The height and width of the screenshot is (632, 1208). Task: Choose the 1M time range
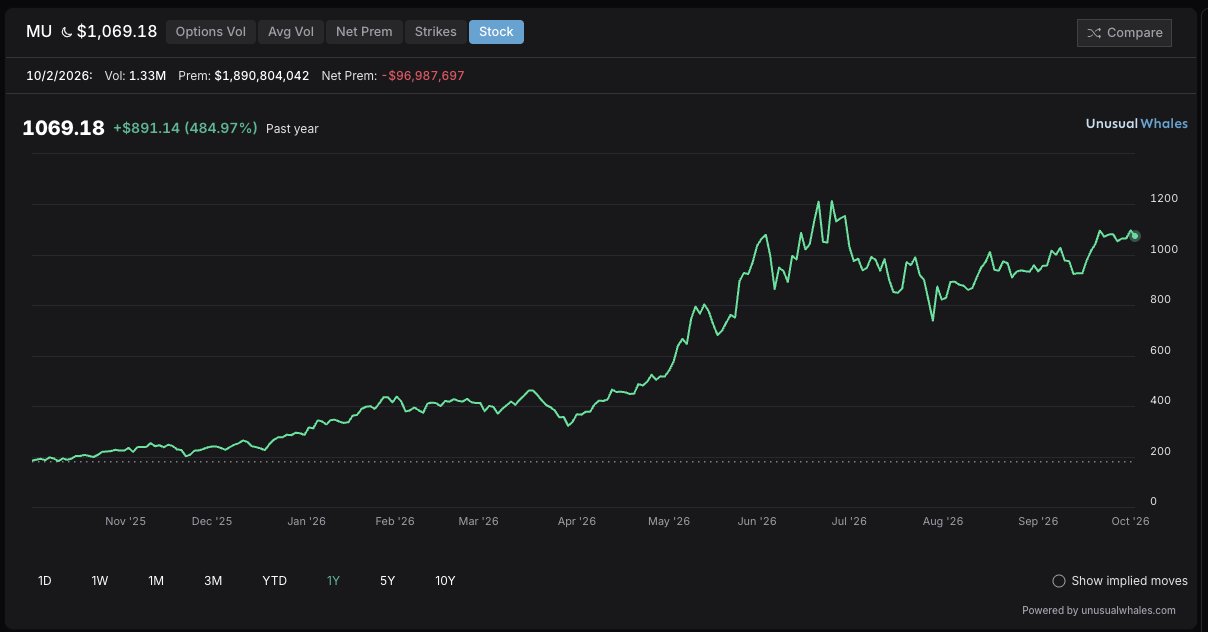click(x=156, y=581)
